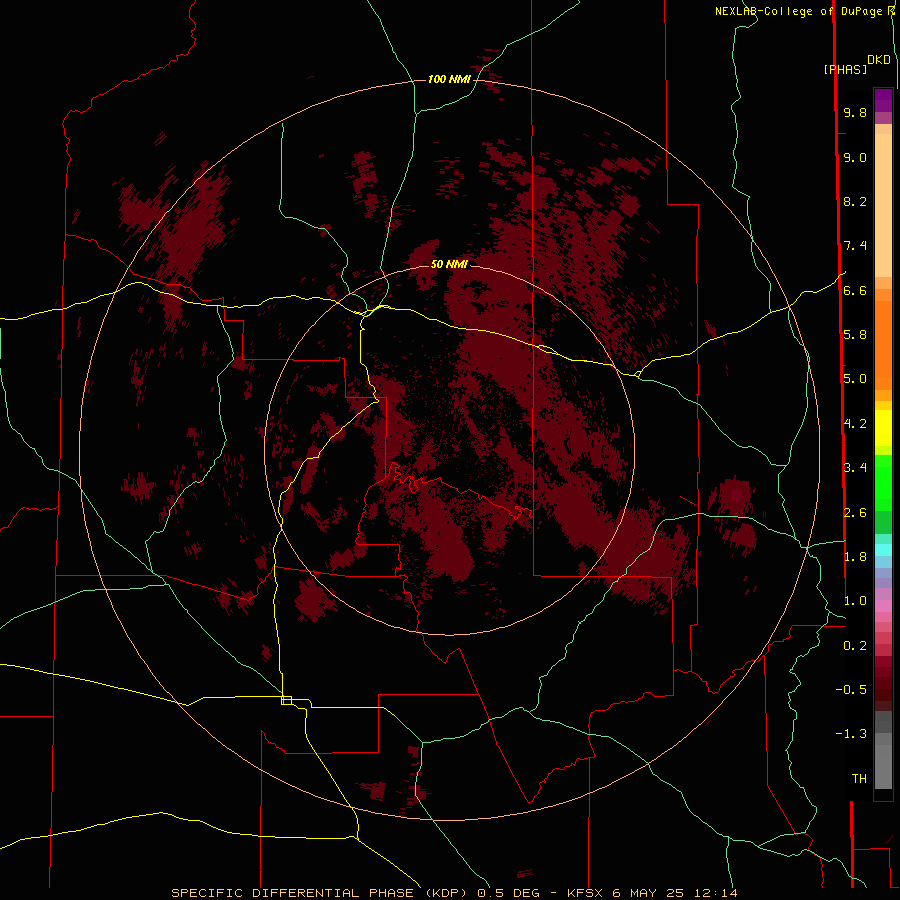The image size is (900, 900).
Task: Click the 3.4 value on the color scale
Action: coord(855,468)
